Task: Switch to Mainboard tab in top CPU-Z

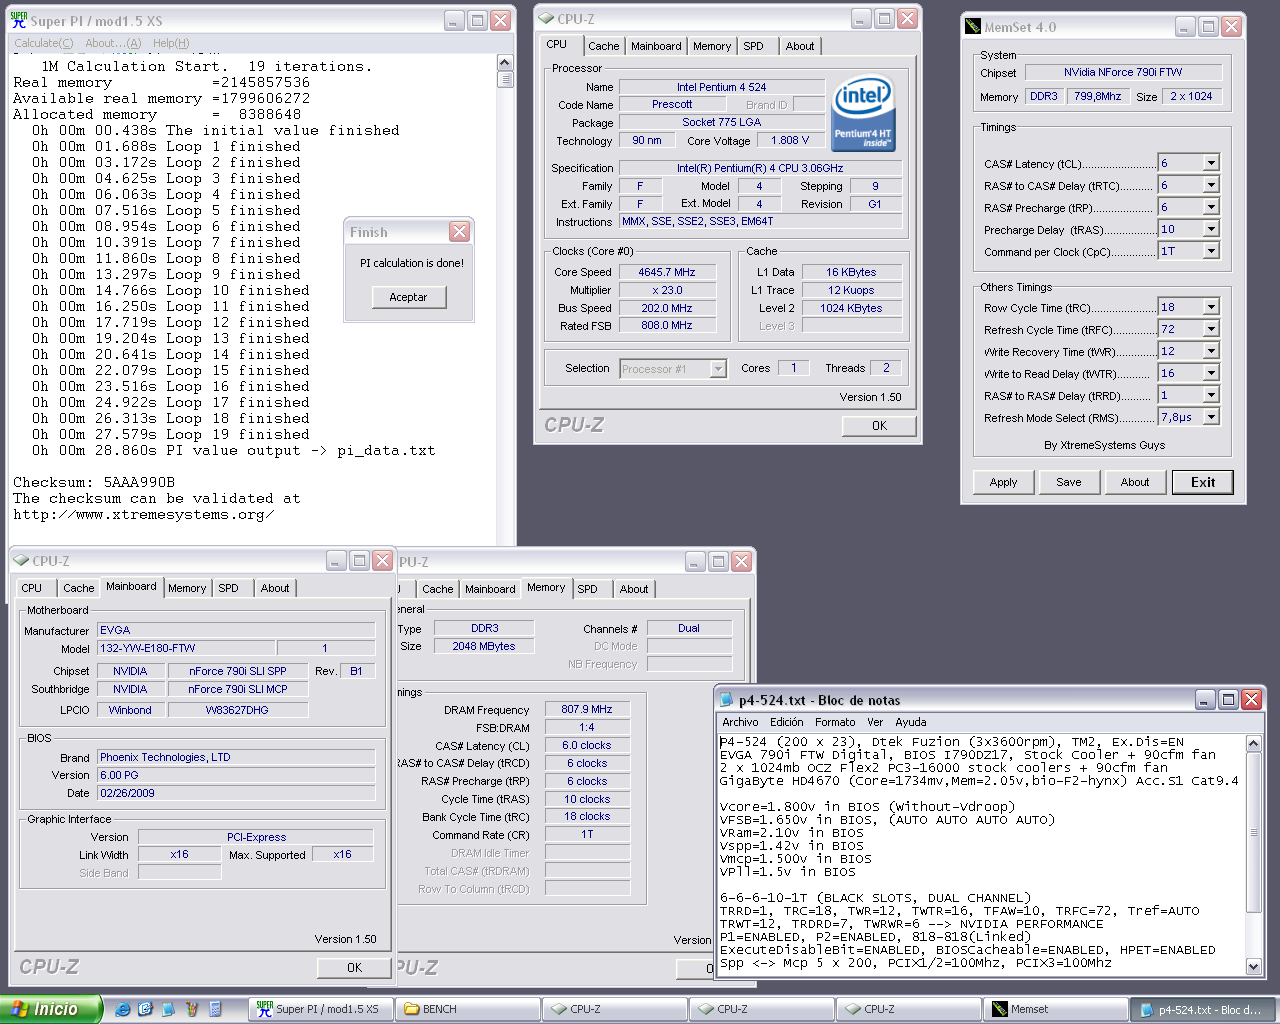Action: click(656, 46)
